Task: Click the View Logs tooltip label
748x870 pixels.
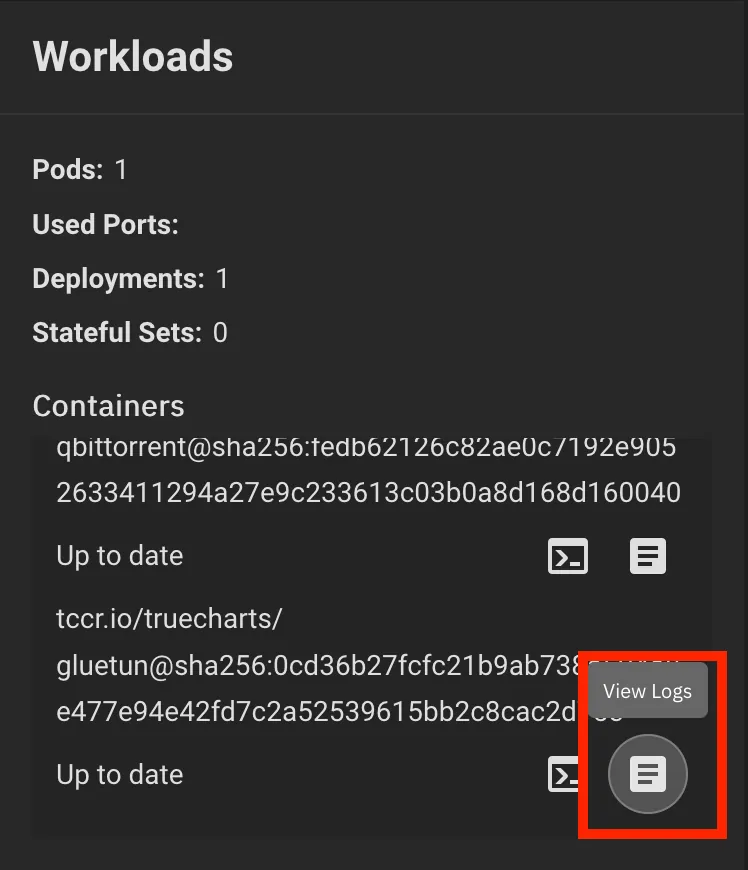Action: 648,690
